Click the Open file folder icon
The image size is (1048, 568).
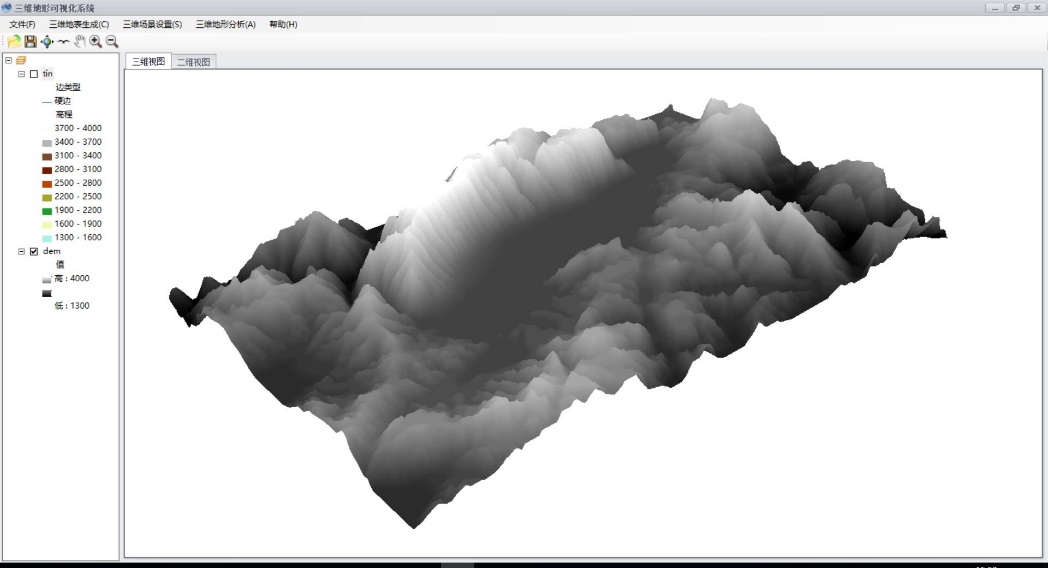pos(14,41)
